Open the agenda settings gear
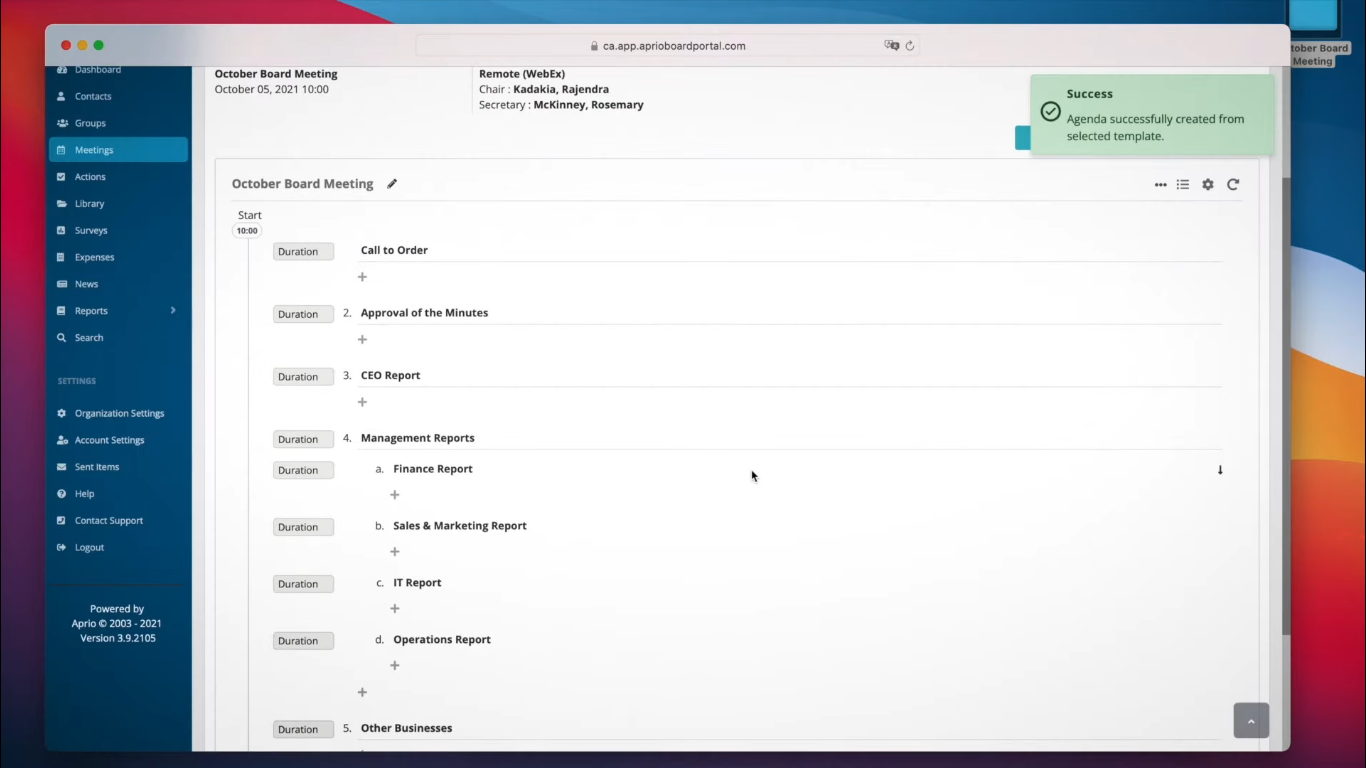 (1207, 184)
